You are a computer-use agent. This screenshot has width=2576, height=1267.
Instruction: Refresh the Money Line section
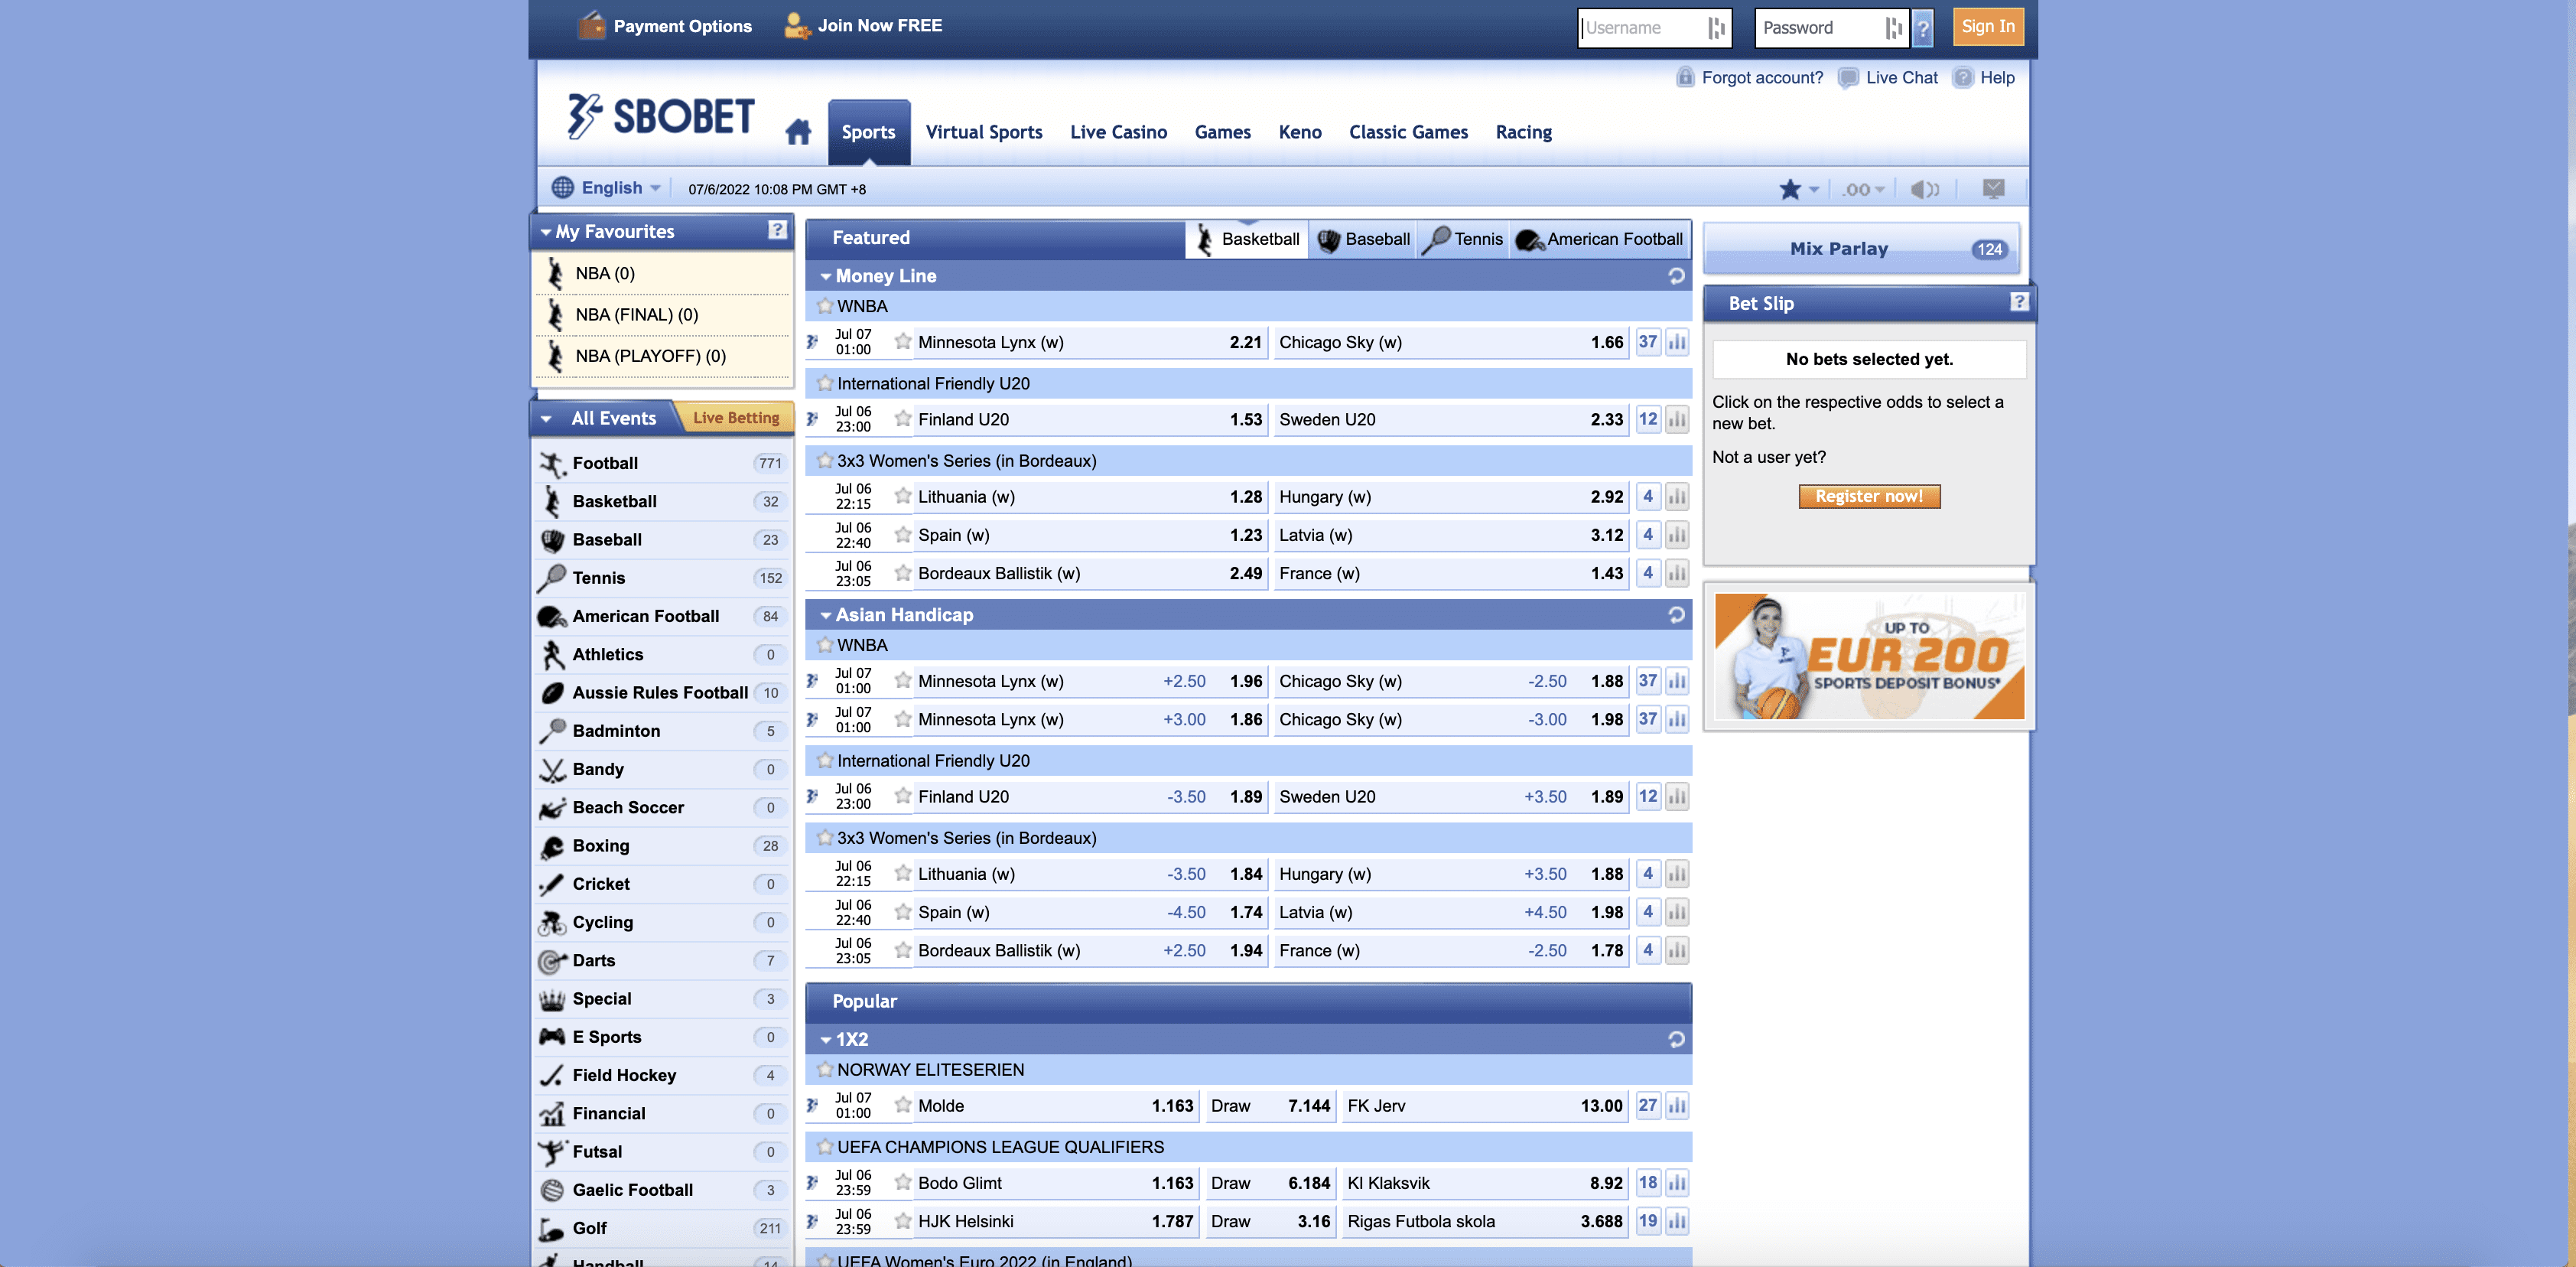pyautogui.click(x=1676, y=276)
